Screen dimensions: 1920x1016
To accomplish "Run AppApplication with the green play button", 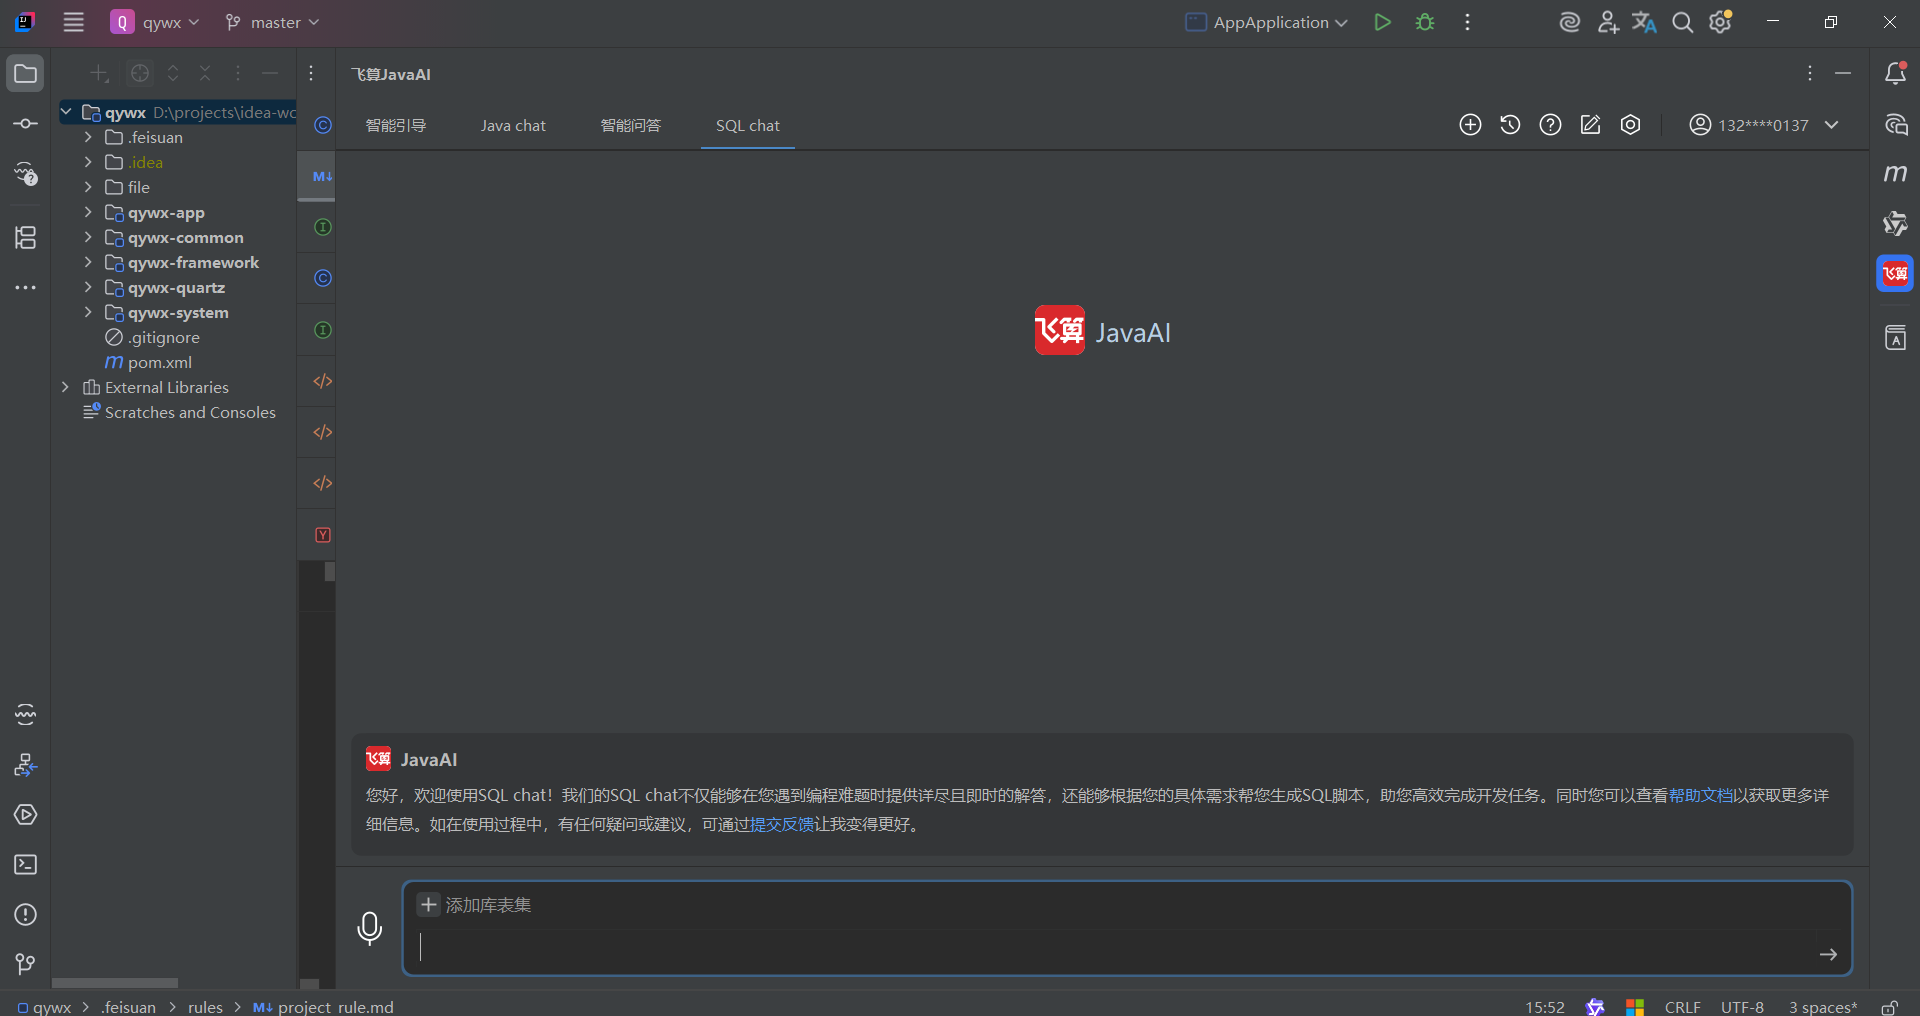I will point(1382,22).
